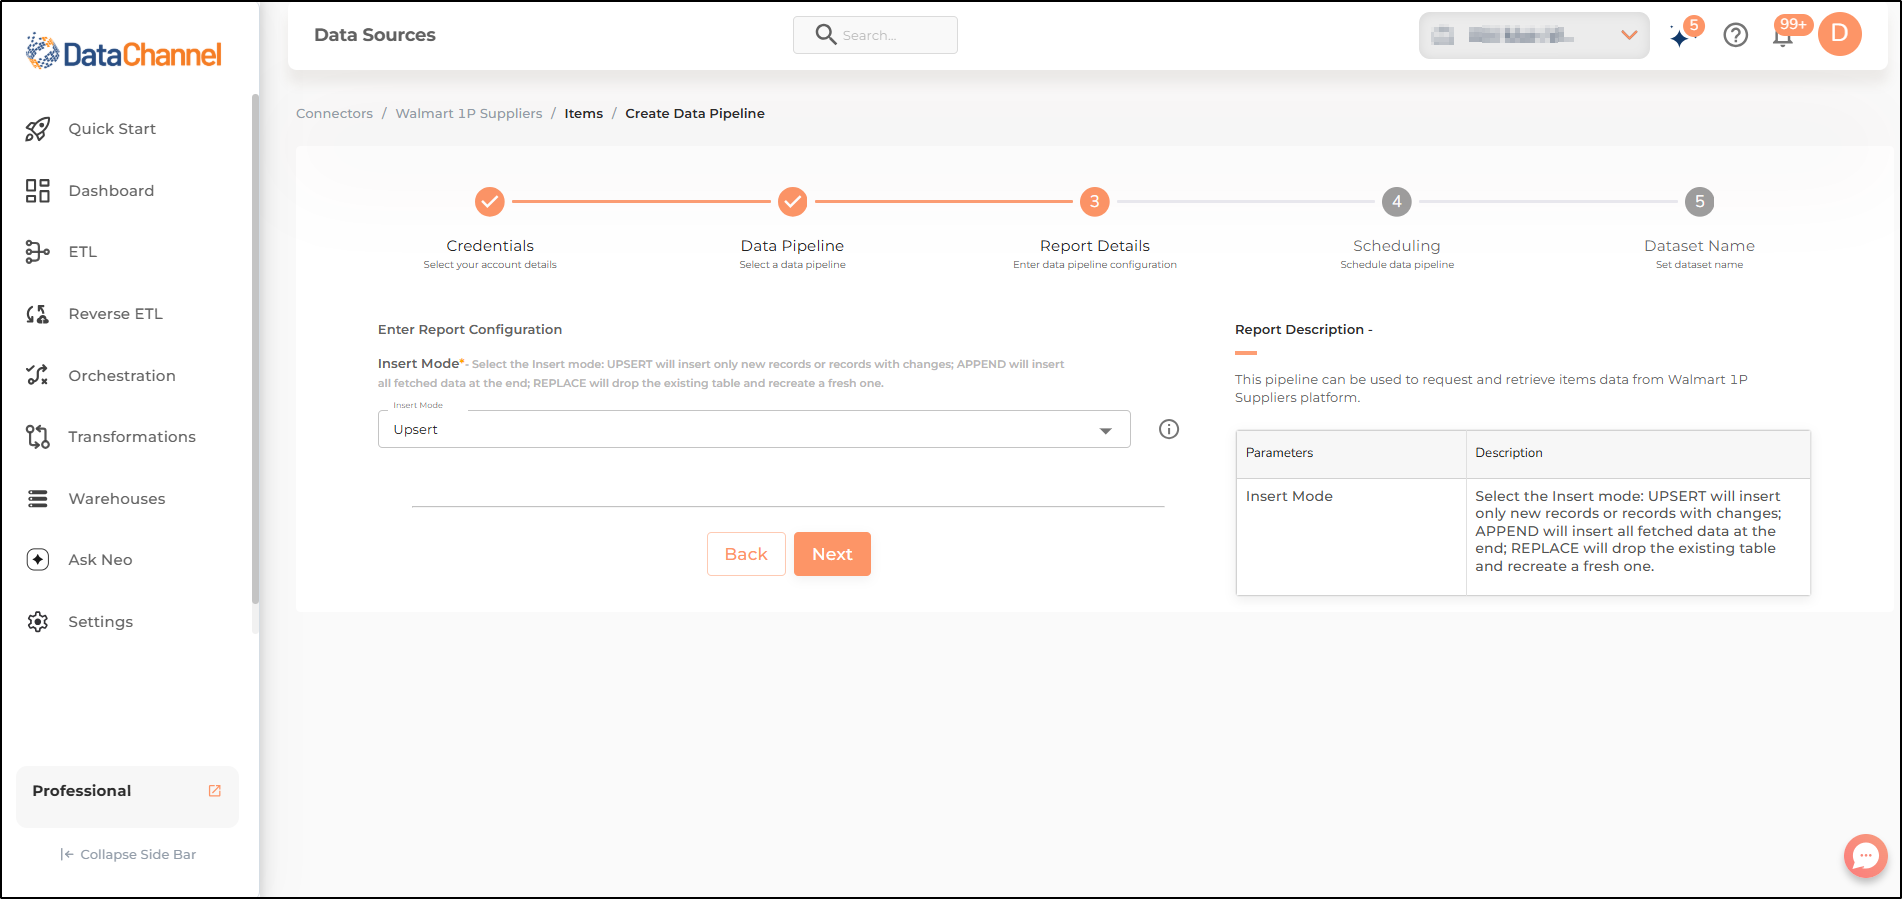The image size is (1902, 899).
Task: Click step 3 Report Details circle
Action: [x=1095, y=202]
